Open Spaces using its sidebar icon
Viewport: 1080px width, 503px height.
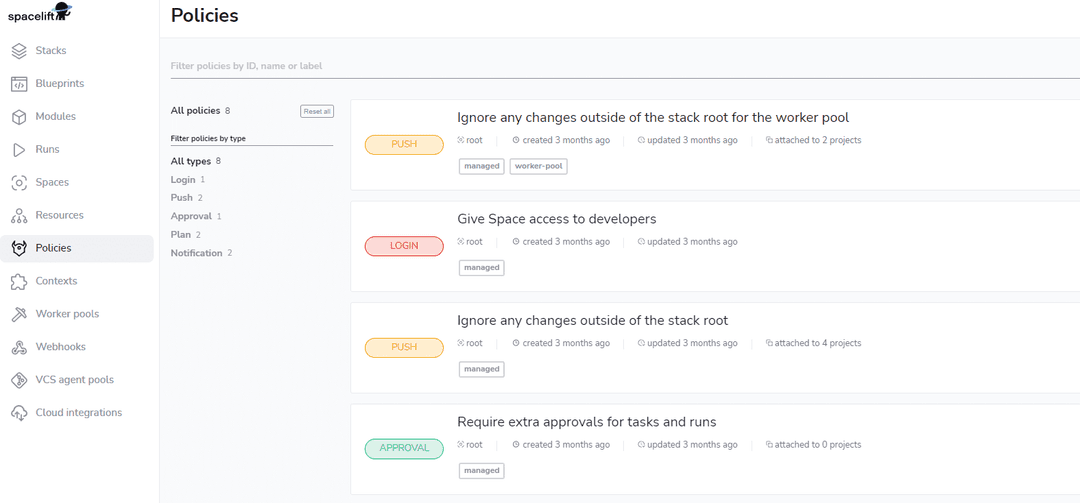pos(19,183)
